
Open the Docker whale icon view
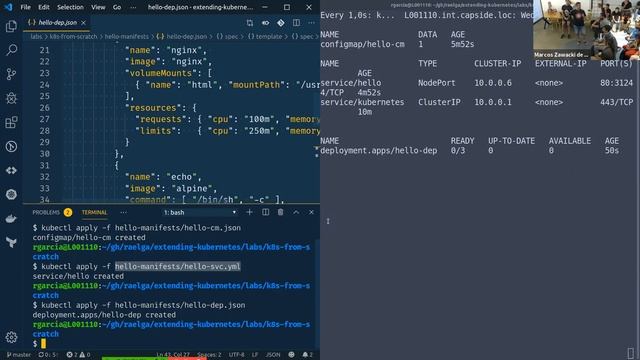coord(11,218)
